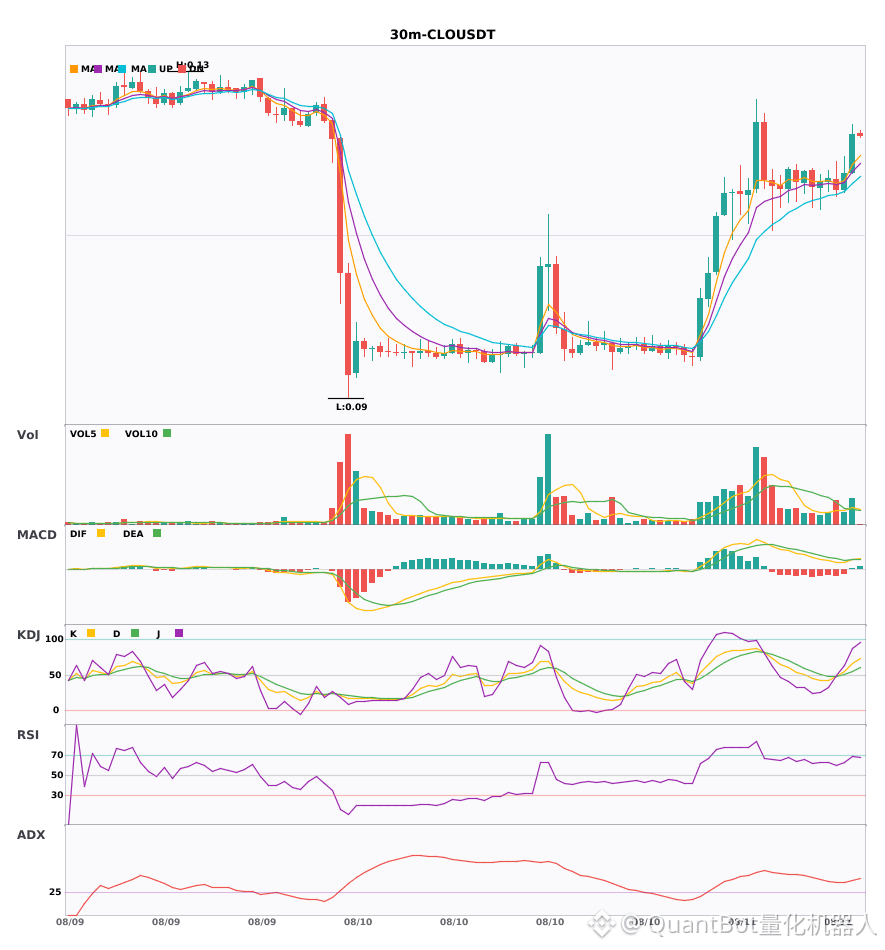Click the VOL10 legend text
This screenshot has width=885, height=950.
click(x=141, y=434)
